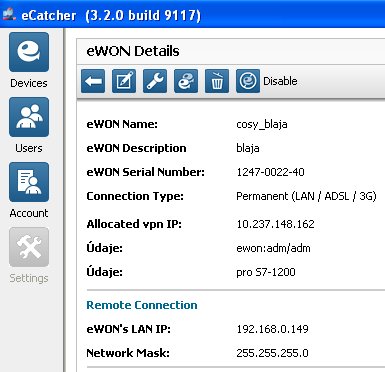
Task: Open the Users section icon
Action: click(29, 117)
